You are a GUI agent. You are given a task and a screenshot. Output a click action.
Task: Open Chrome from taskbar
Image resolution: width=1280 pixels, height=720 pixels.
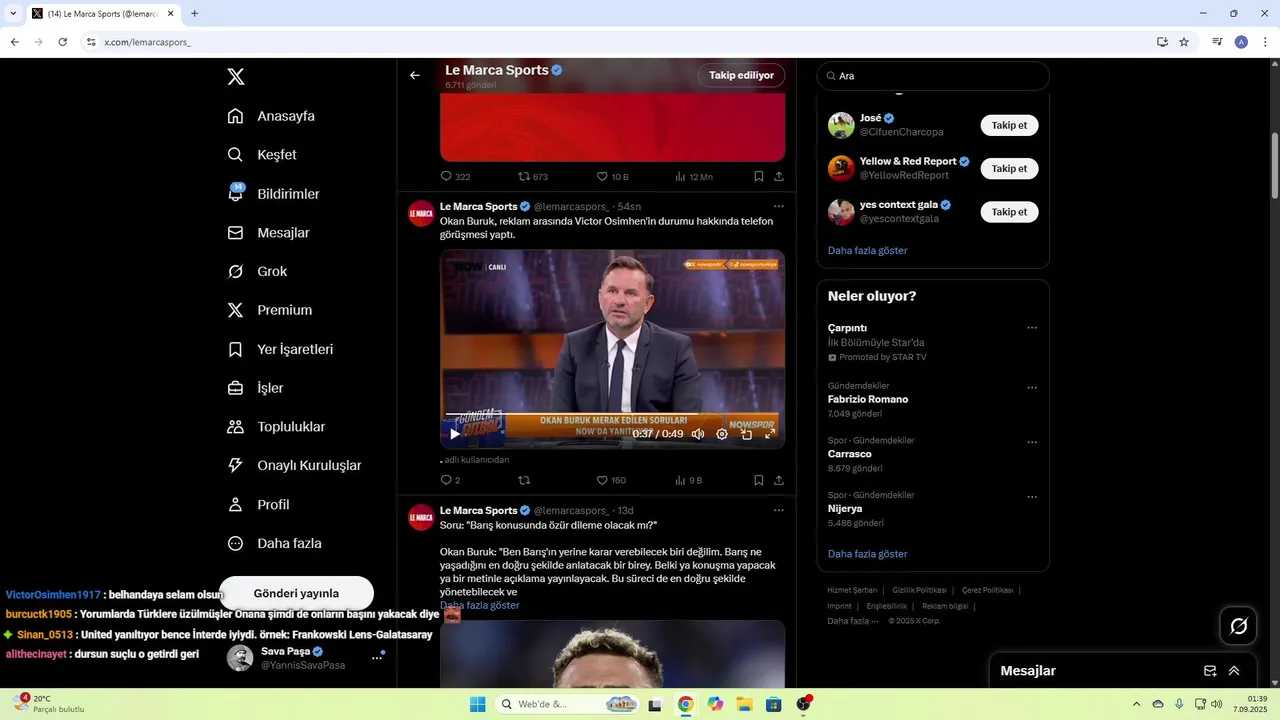pos(685,704)
